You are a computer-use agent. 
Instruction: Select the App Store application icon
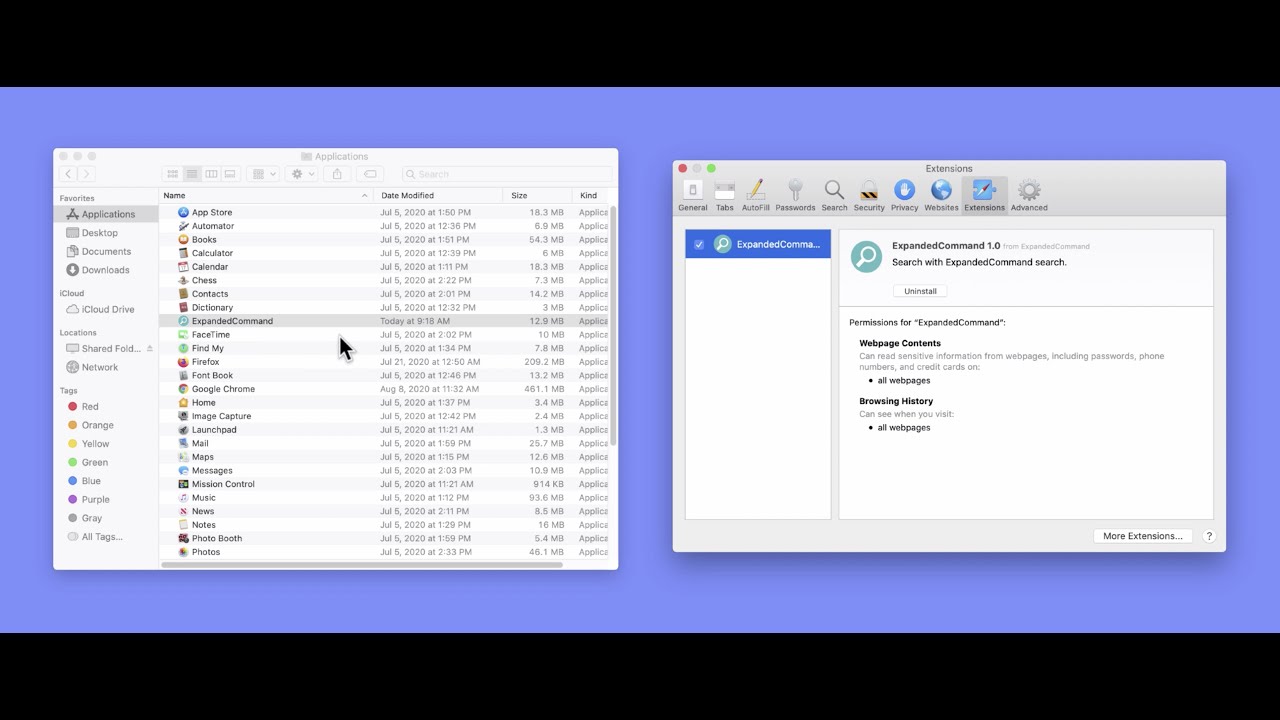(183, 212)
